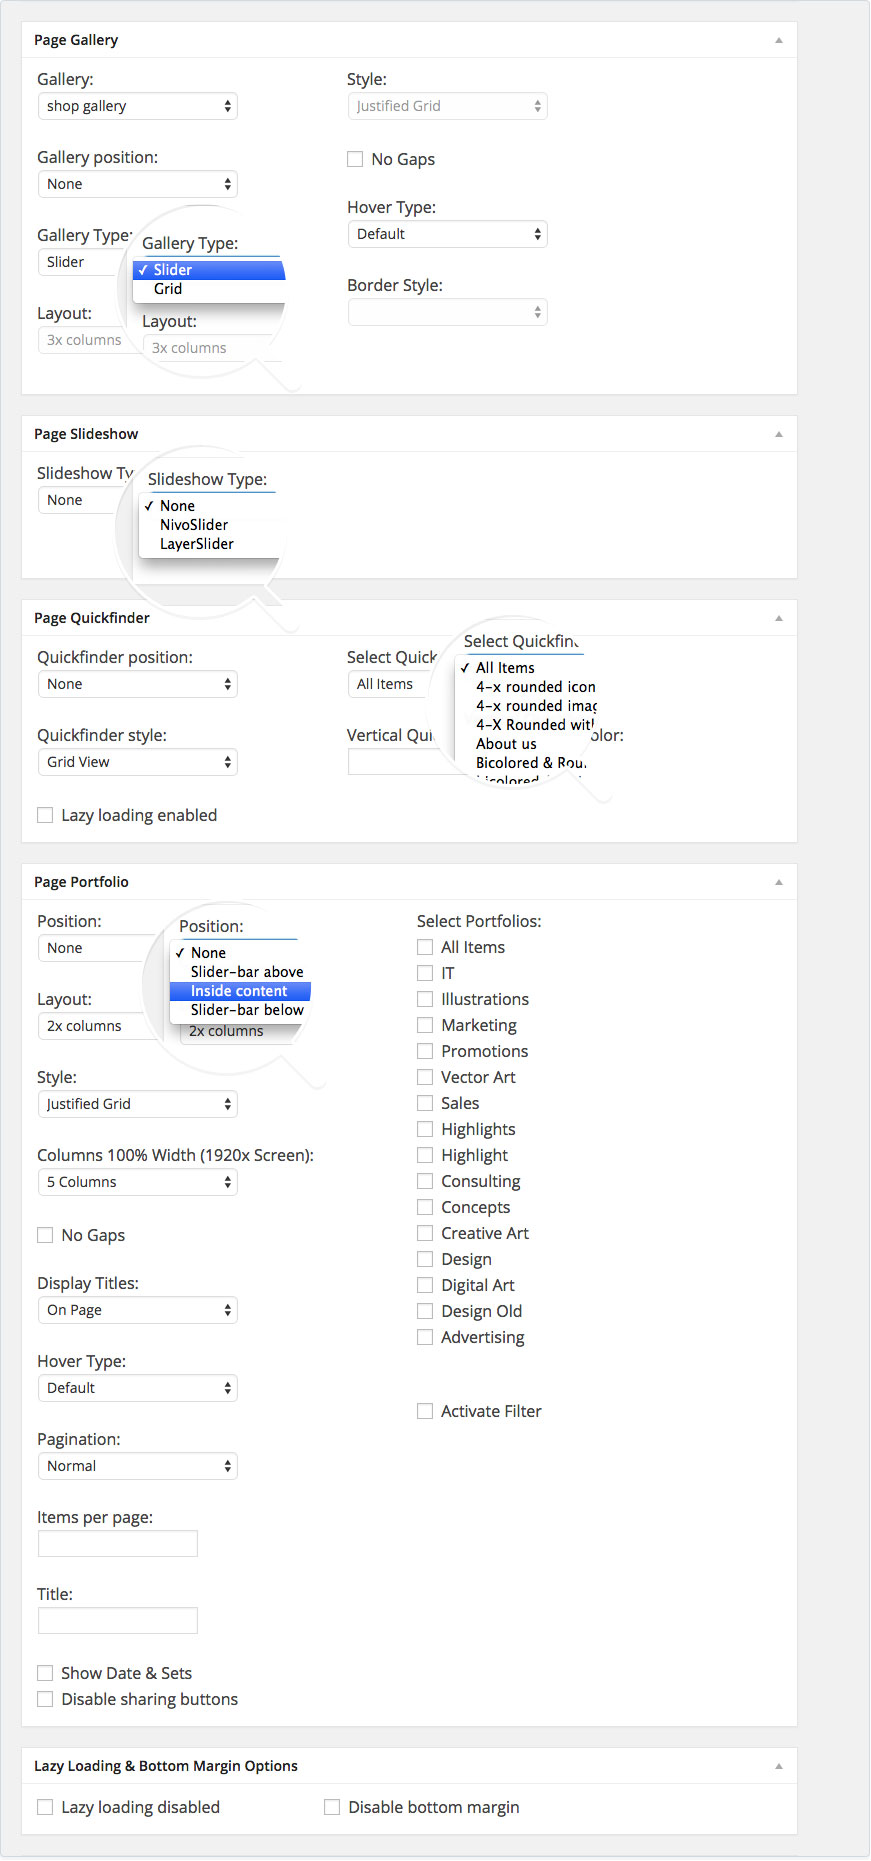The width and height of the screenshot is (871, 1861).
Task: Open the Gallery dropdown showing shop gallery
Action: point(138,106)
